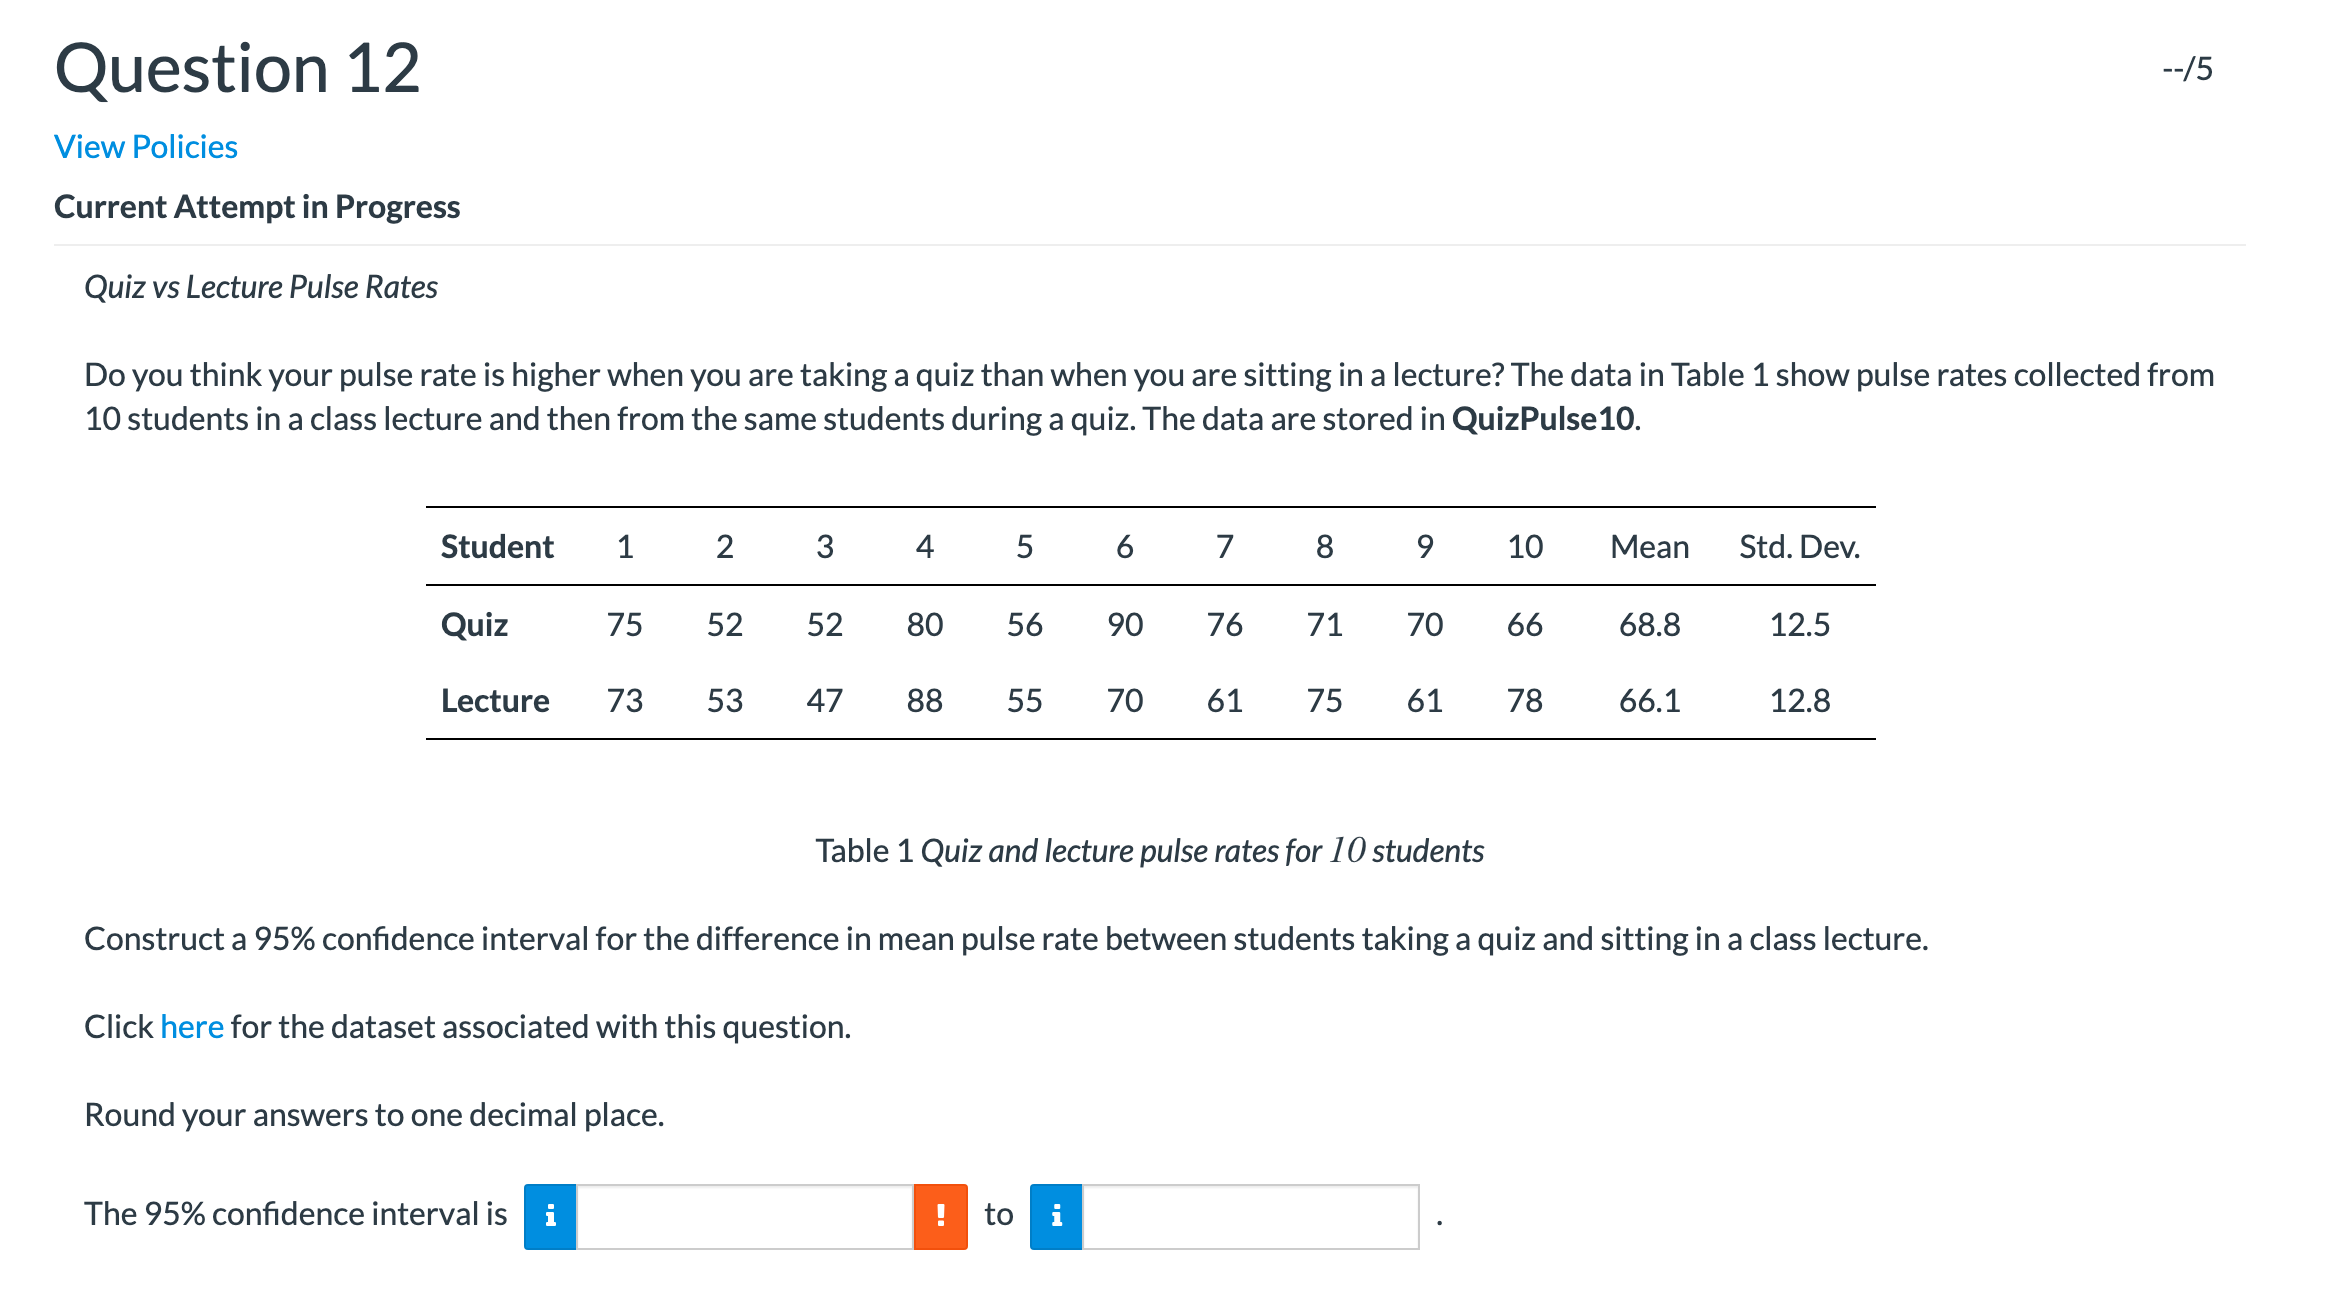Click the Question 12 heading
2344x1302 pixels.
[237, 69]
